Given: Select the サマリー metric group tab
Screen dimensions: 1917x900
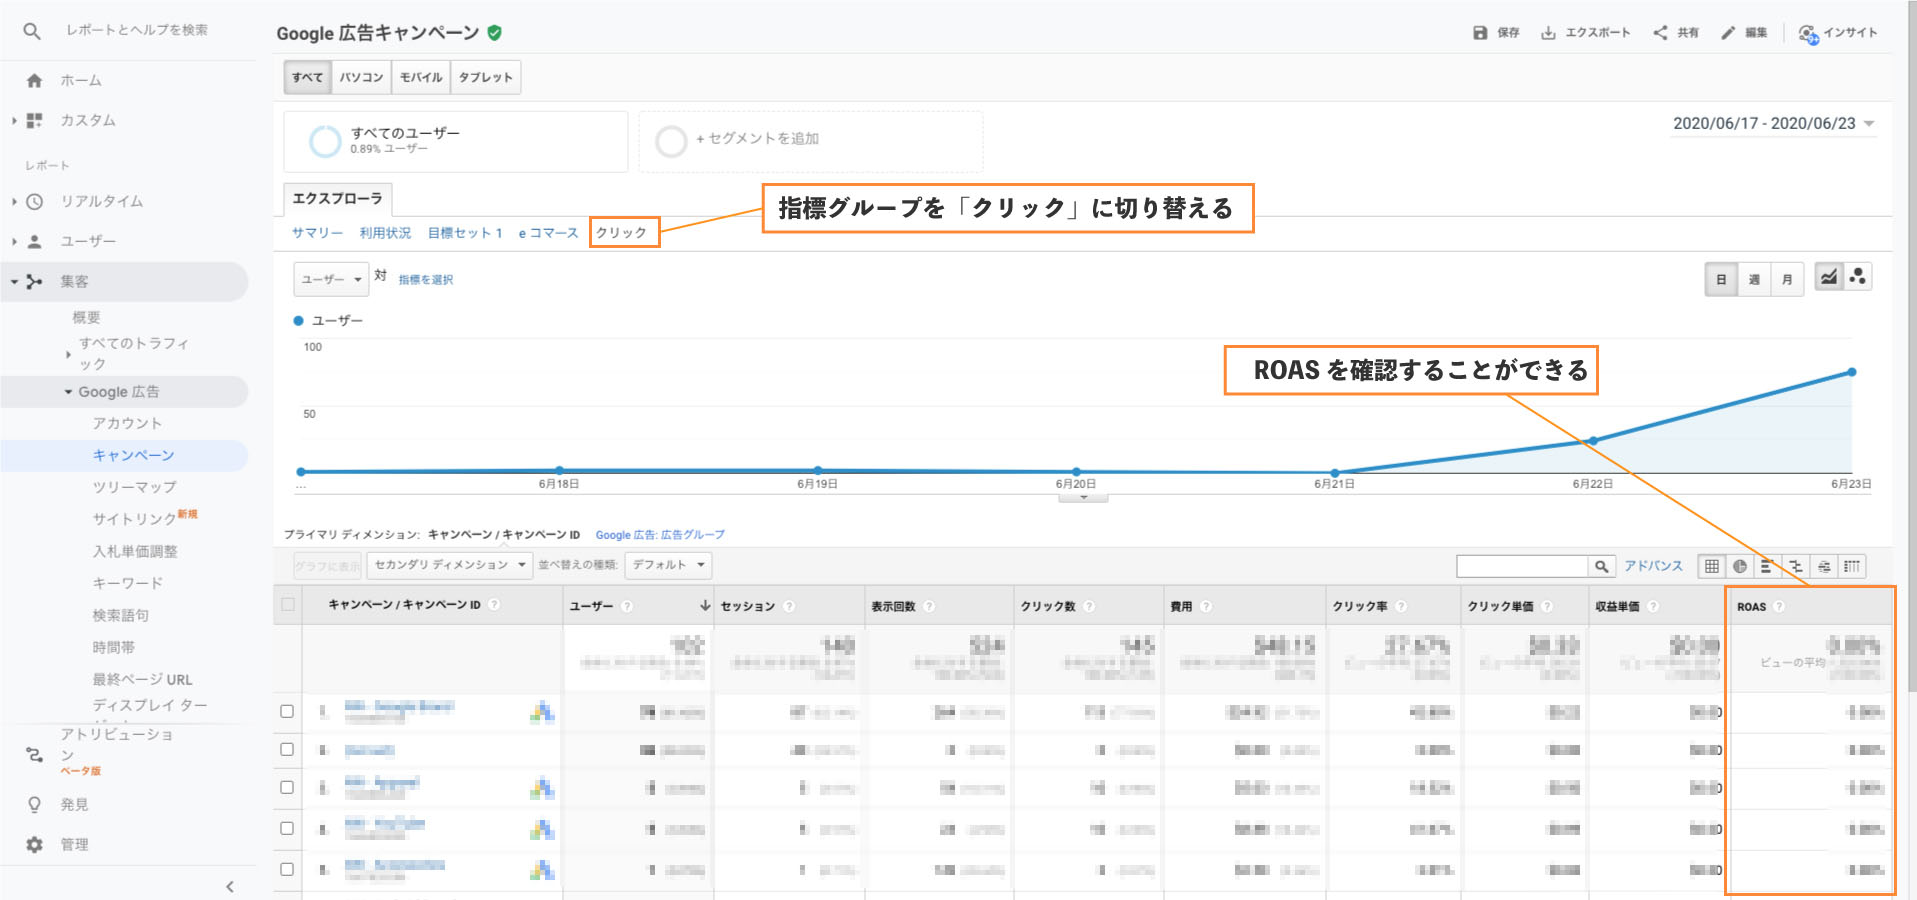Looking at the screenshot, I should pos(317,233).
